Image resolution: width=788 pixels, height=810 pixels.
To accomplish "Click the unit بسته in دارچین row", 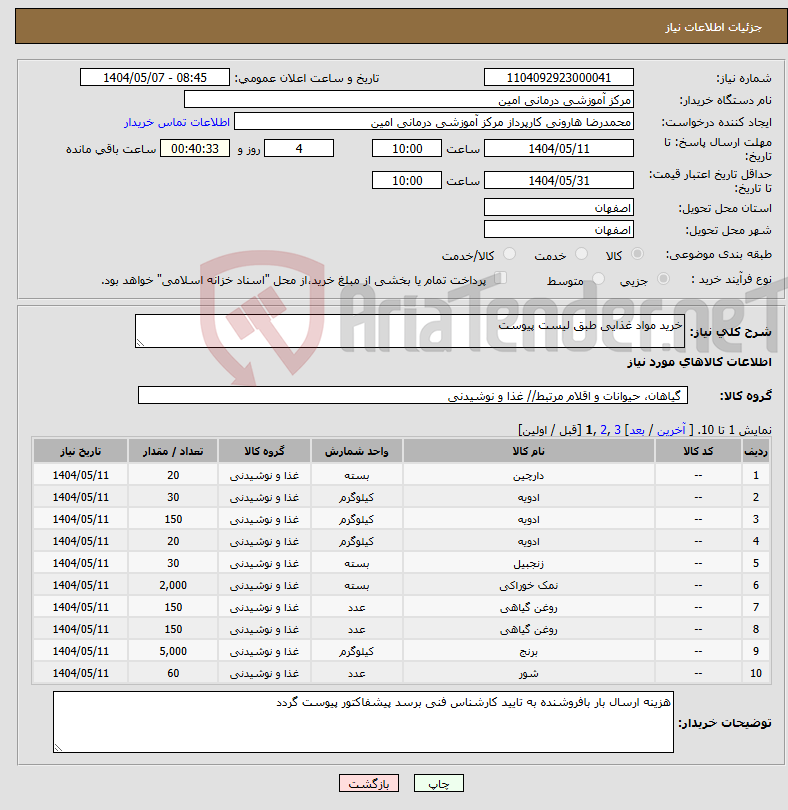I will tap(357, 475).
